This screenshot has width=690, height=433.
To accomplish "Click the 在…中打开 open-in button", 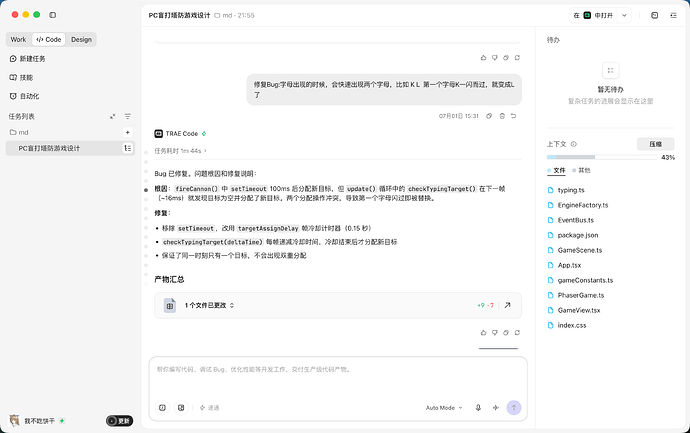I will [x=593, y=15].
